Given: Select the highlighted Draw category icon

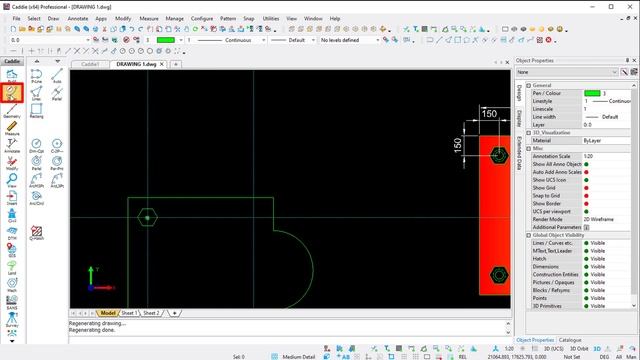Looking at the screenshot, I should click(12, 93).
